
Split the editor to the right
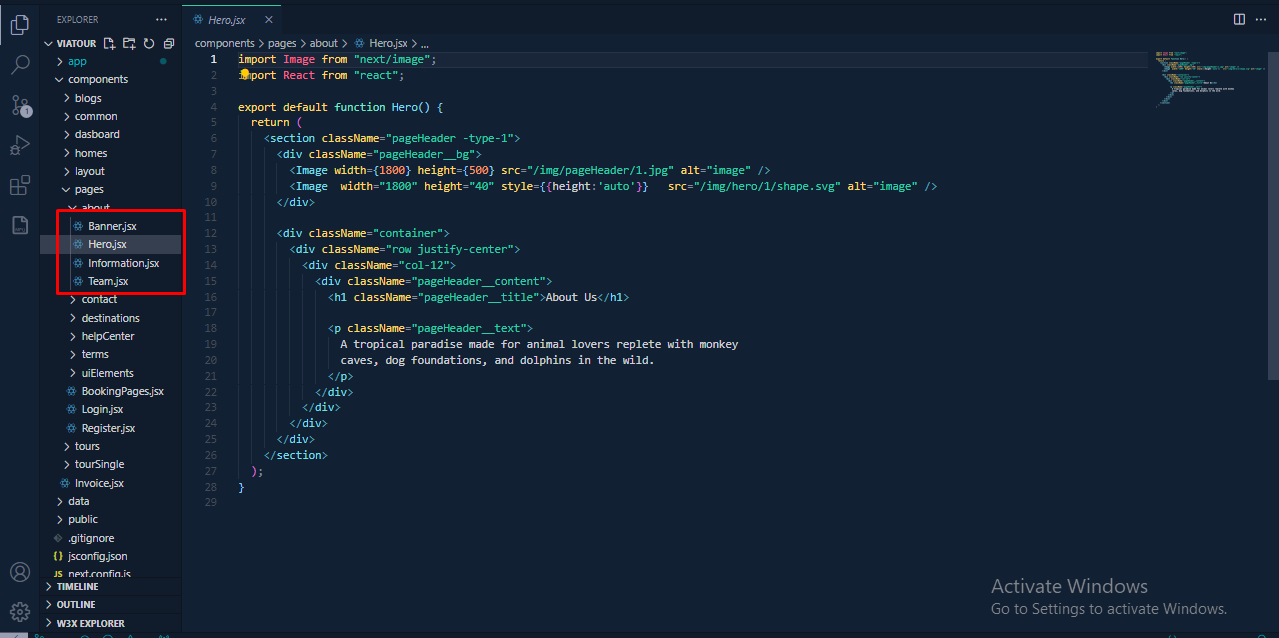tap(1239, 19)
